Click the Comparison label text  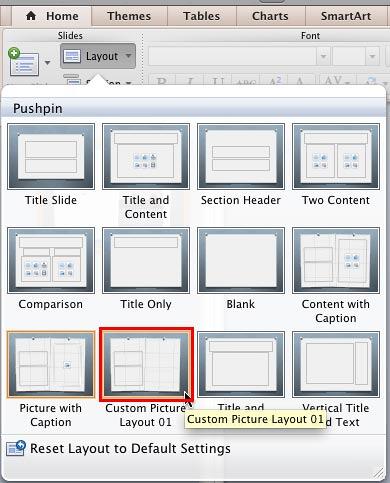tap(51, 304)
